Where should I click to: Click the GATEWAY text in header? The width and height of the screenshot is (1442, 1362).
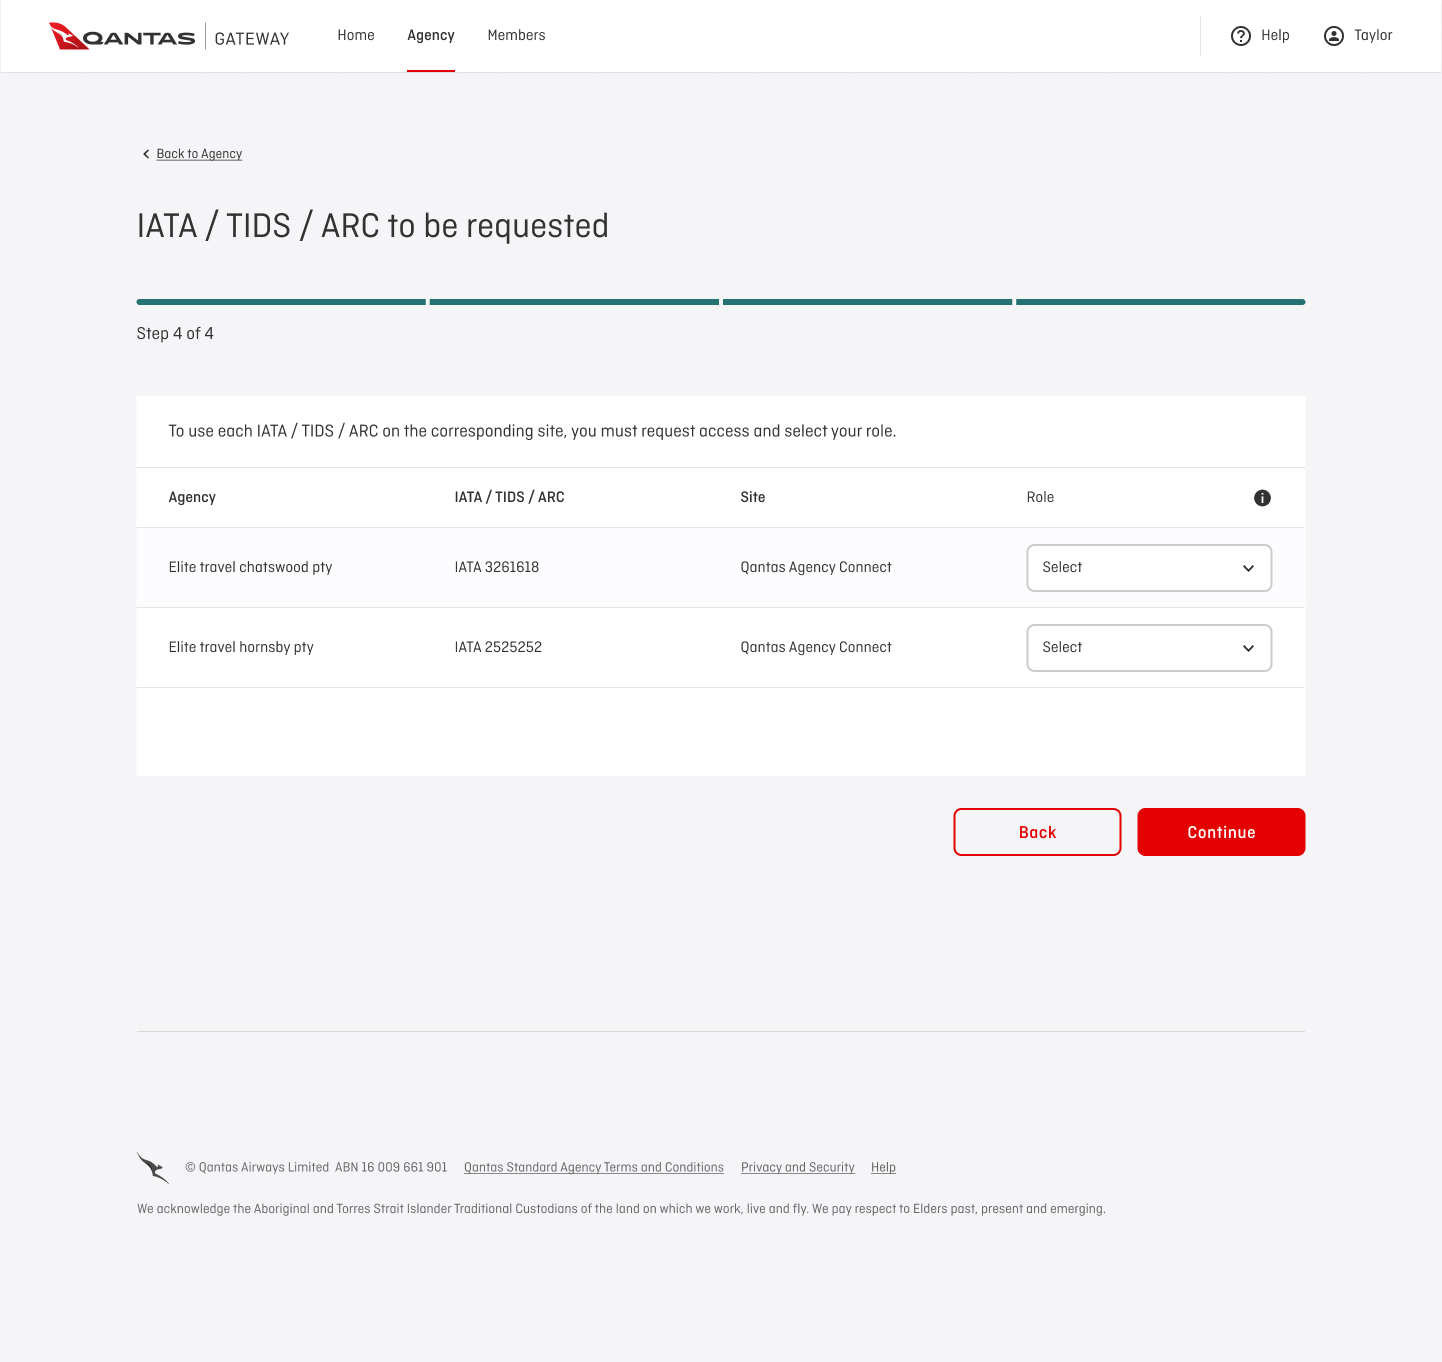tap(252, 38)
